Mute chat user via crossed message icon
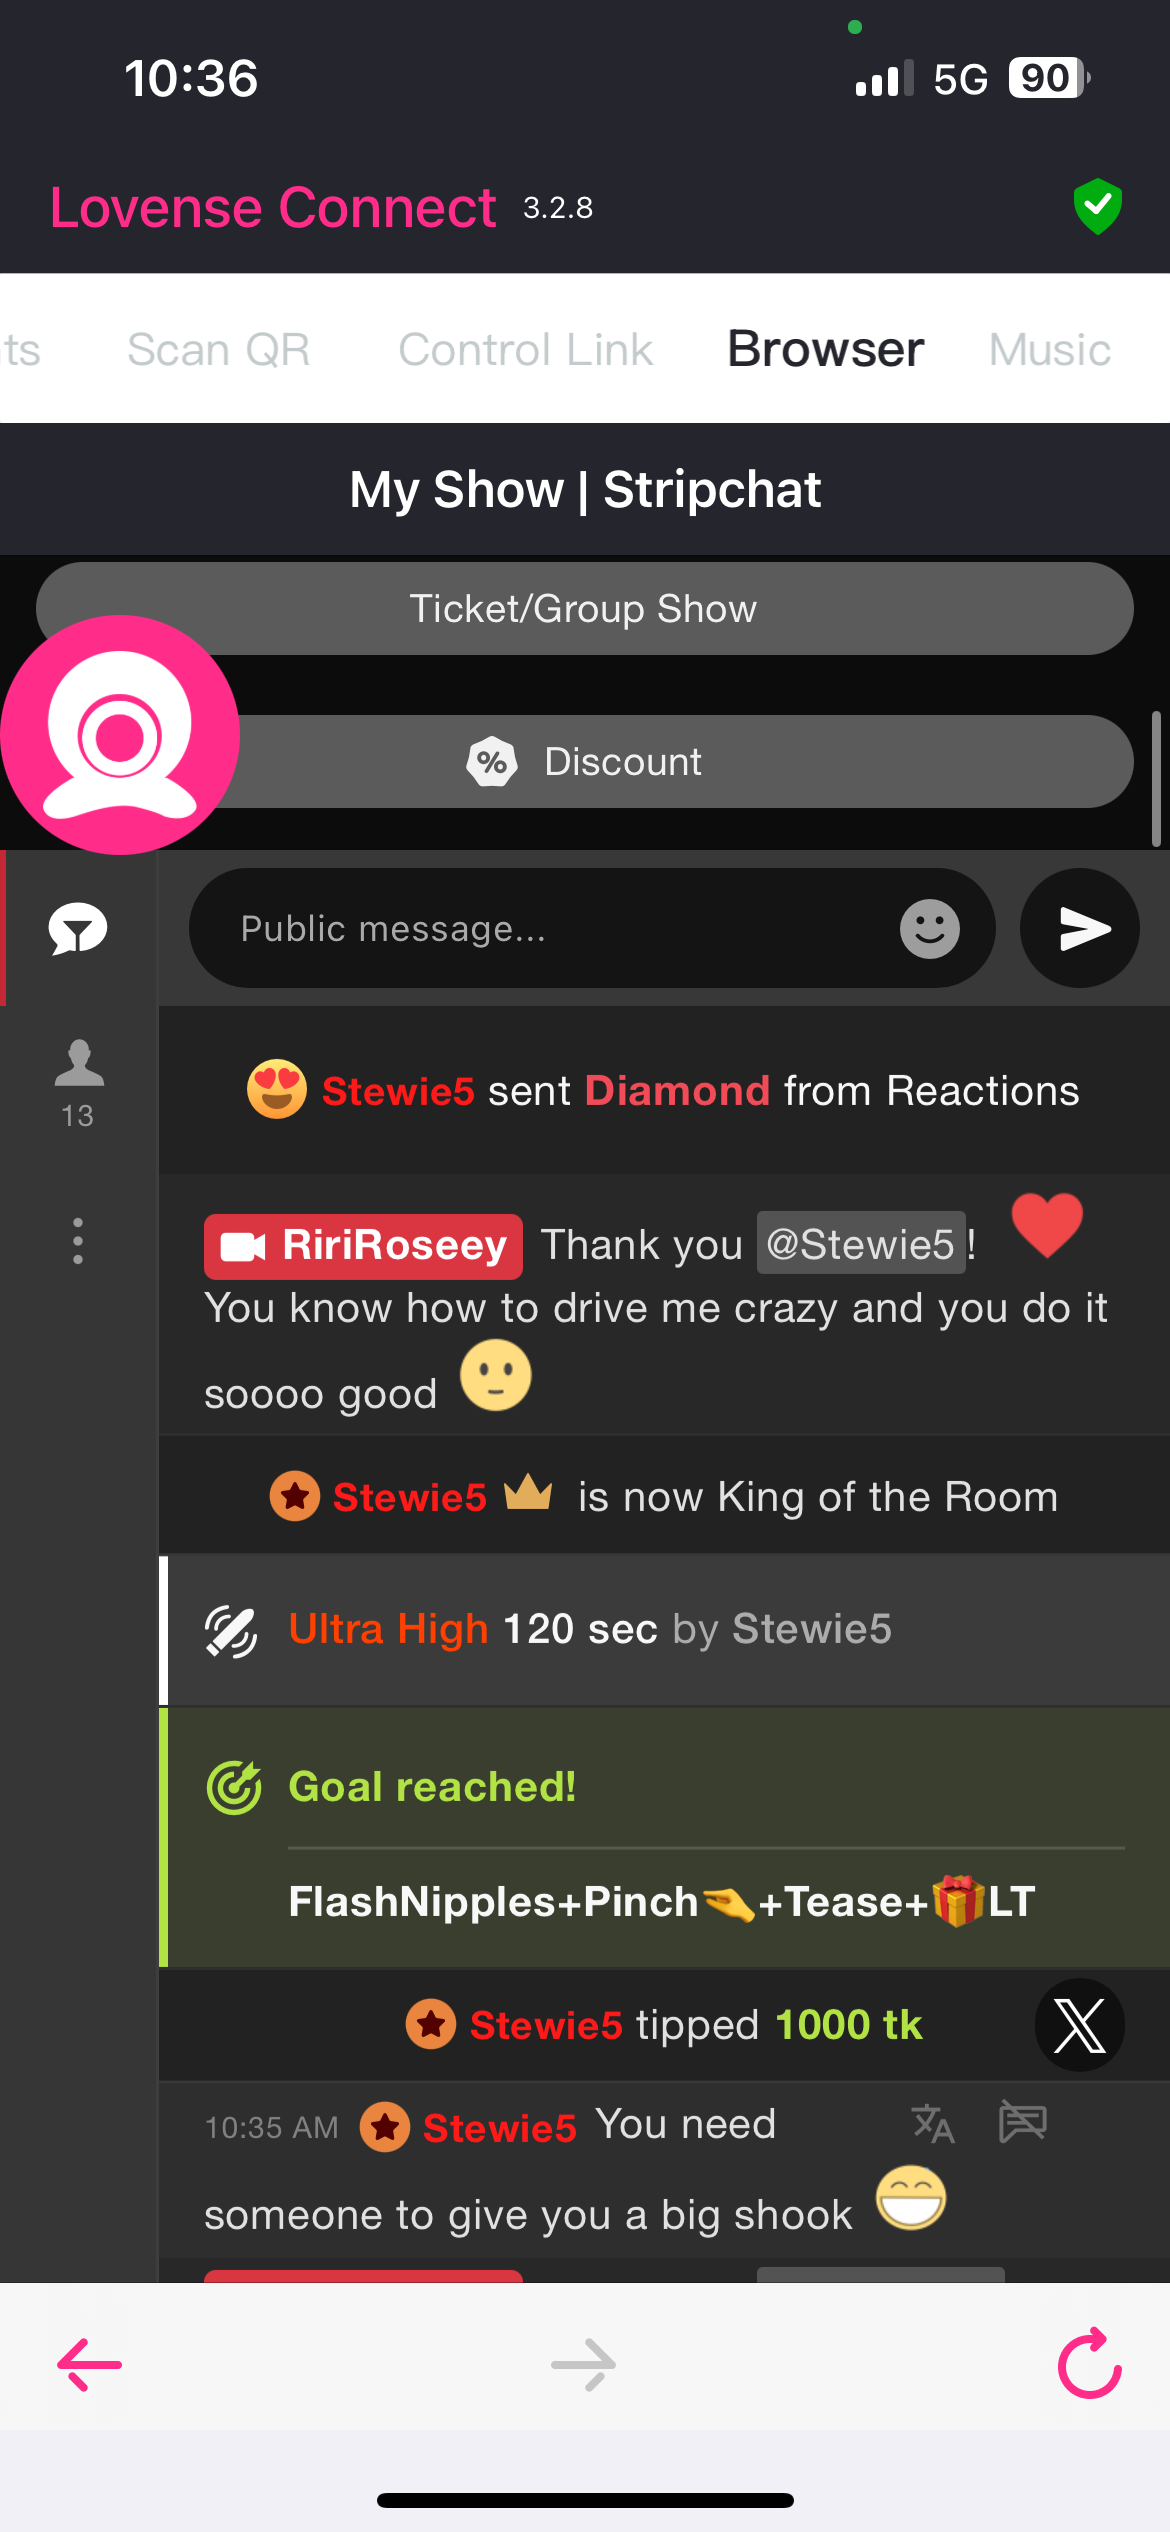Image resolution: width=1170 pixels, height=2532 pixels. 1023,2121
